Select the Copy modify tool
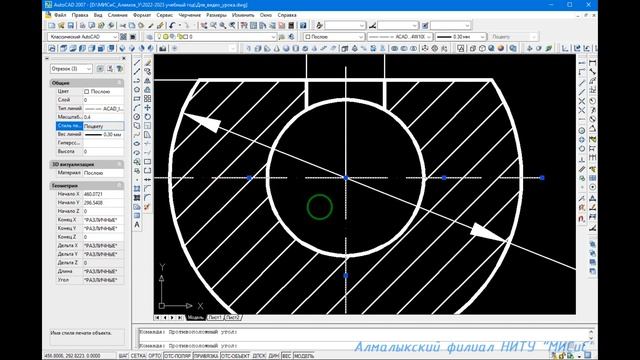This screenshot has height=360, width=640. tap(148, 71)
